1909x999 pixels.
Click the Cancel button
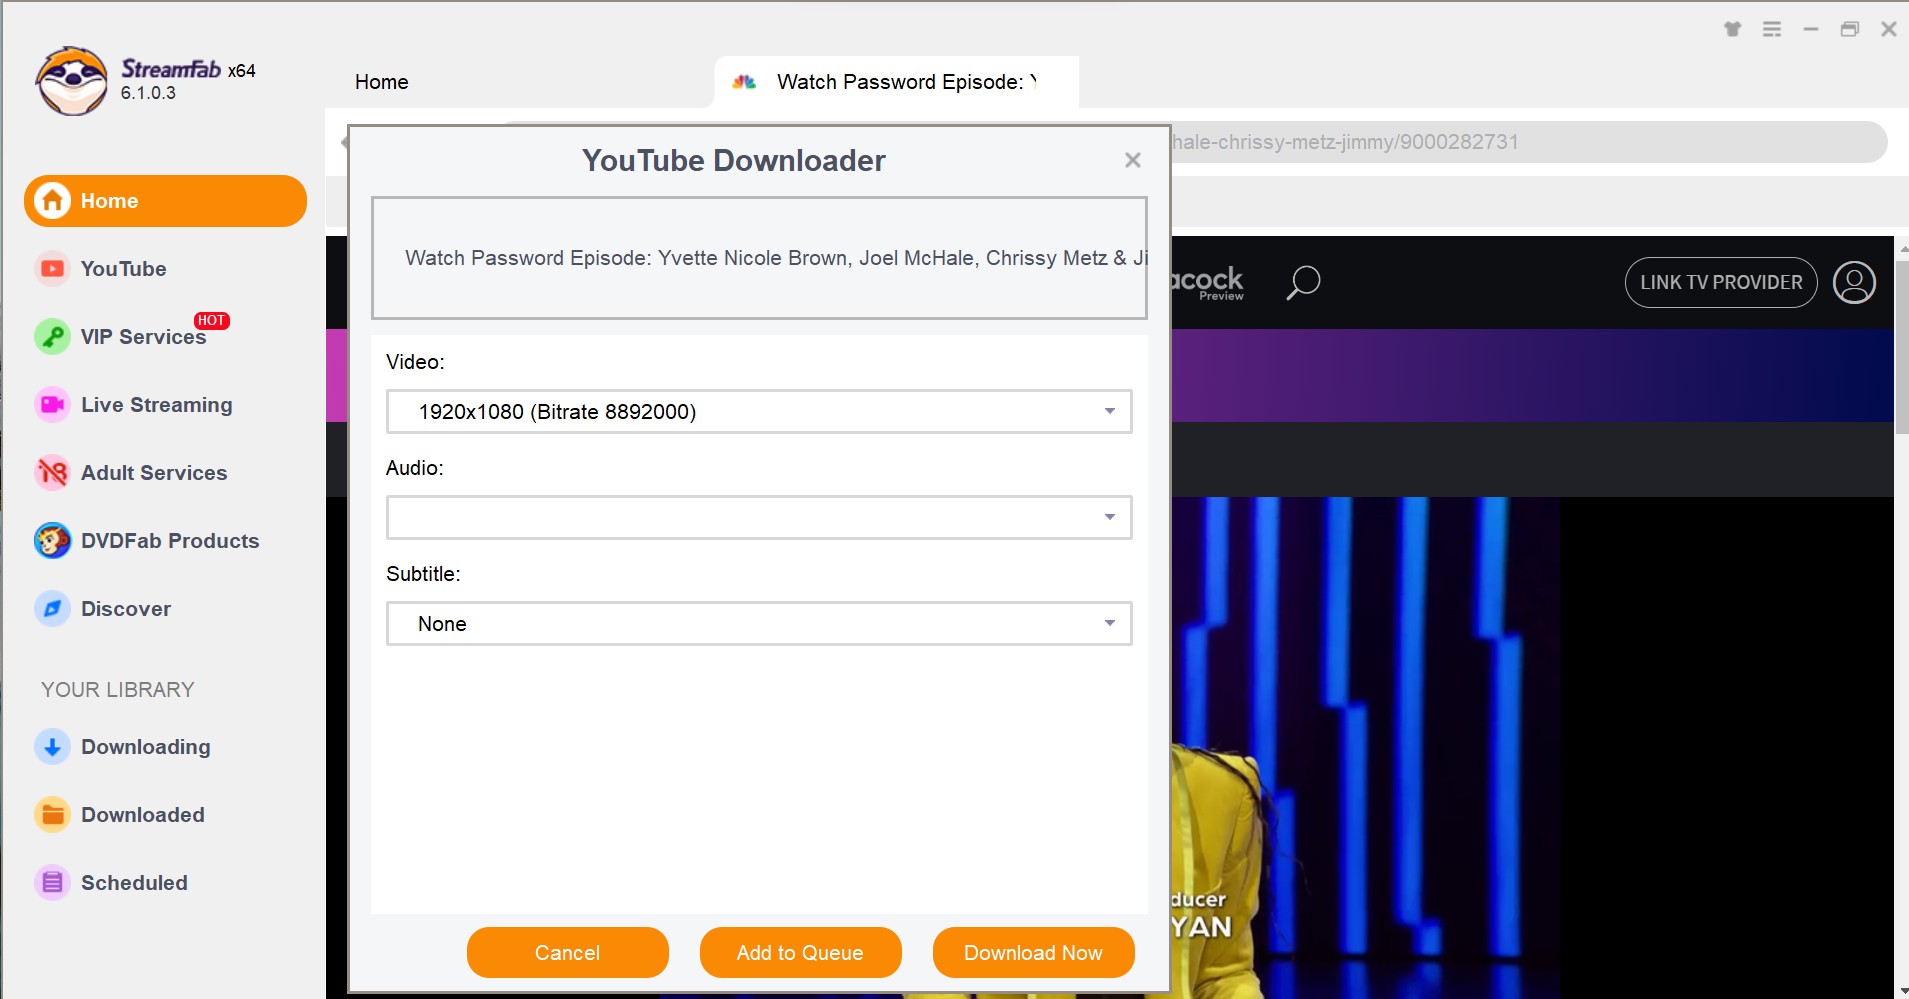tap(567, 953)
